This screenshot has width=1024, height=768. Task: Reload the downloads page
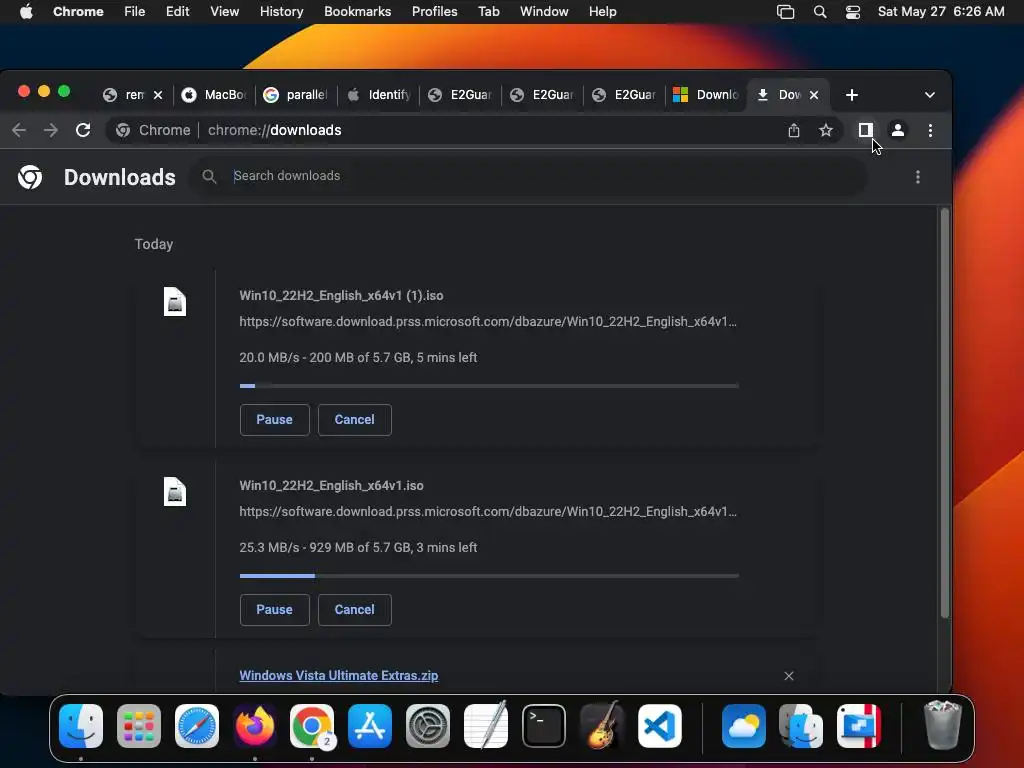(83, 130)
